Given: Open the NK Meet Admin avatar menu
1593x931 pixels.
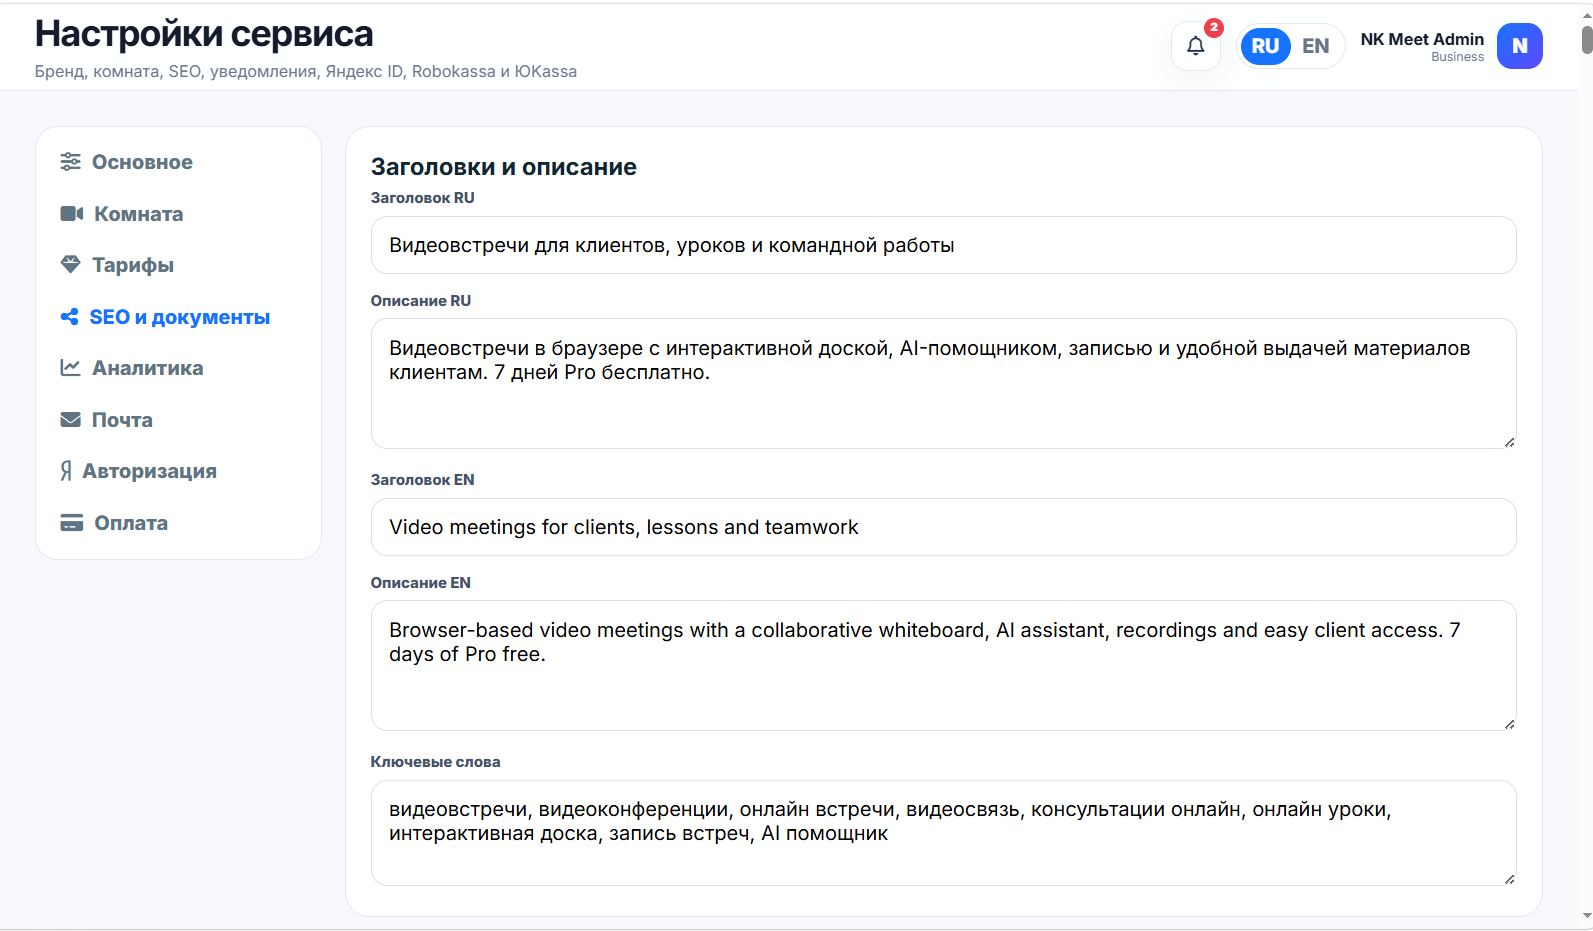Looking at the screenshot, I should (1519, 46).
